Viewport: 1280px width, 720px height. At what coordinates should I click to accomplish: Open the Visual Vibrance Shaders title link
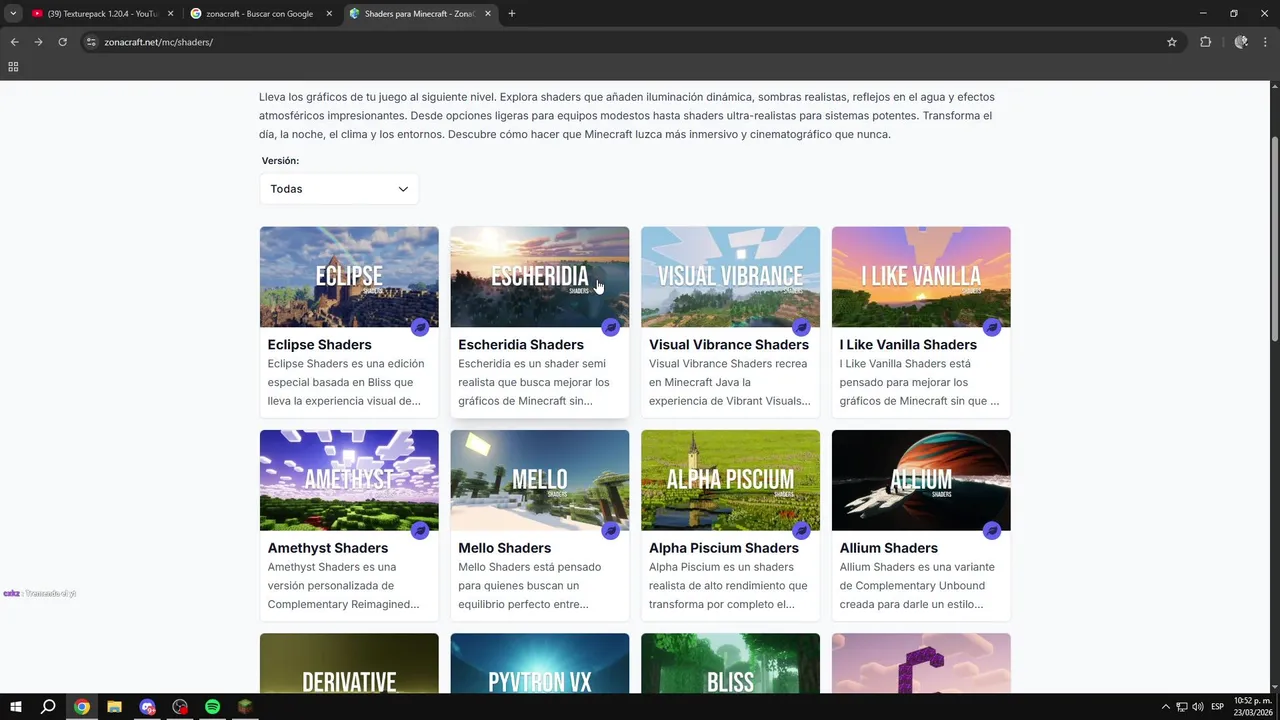tap(729, 345)
